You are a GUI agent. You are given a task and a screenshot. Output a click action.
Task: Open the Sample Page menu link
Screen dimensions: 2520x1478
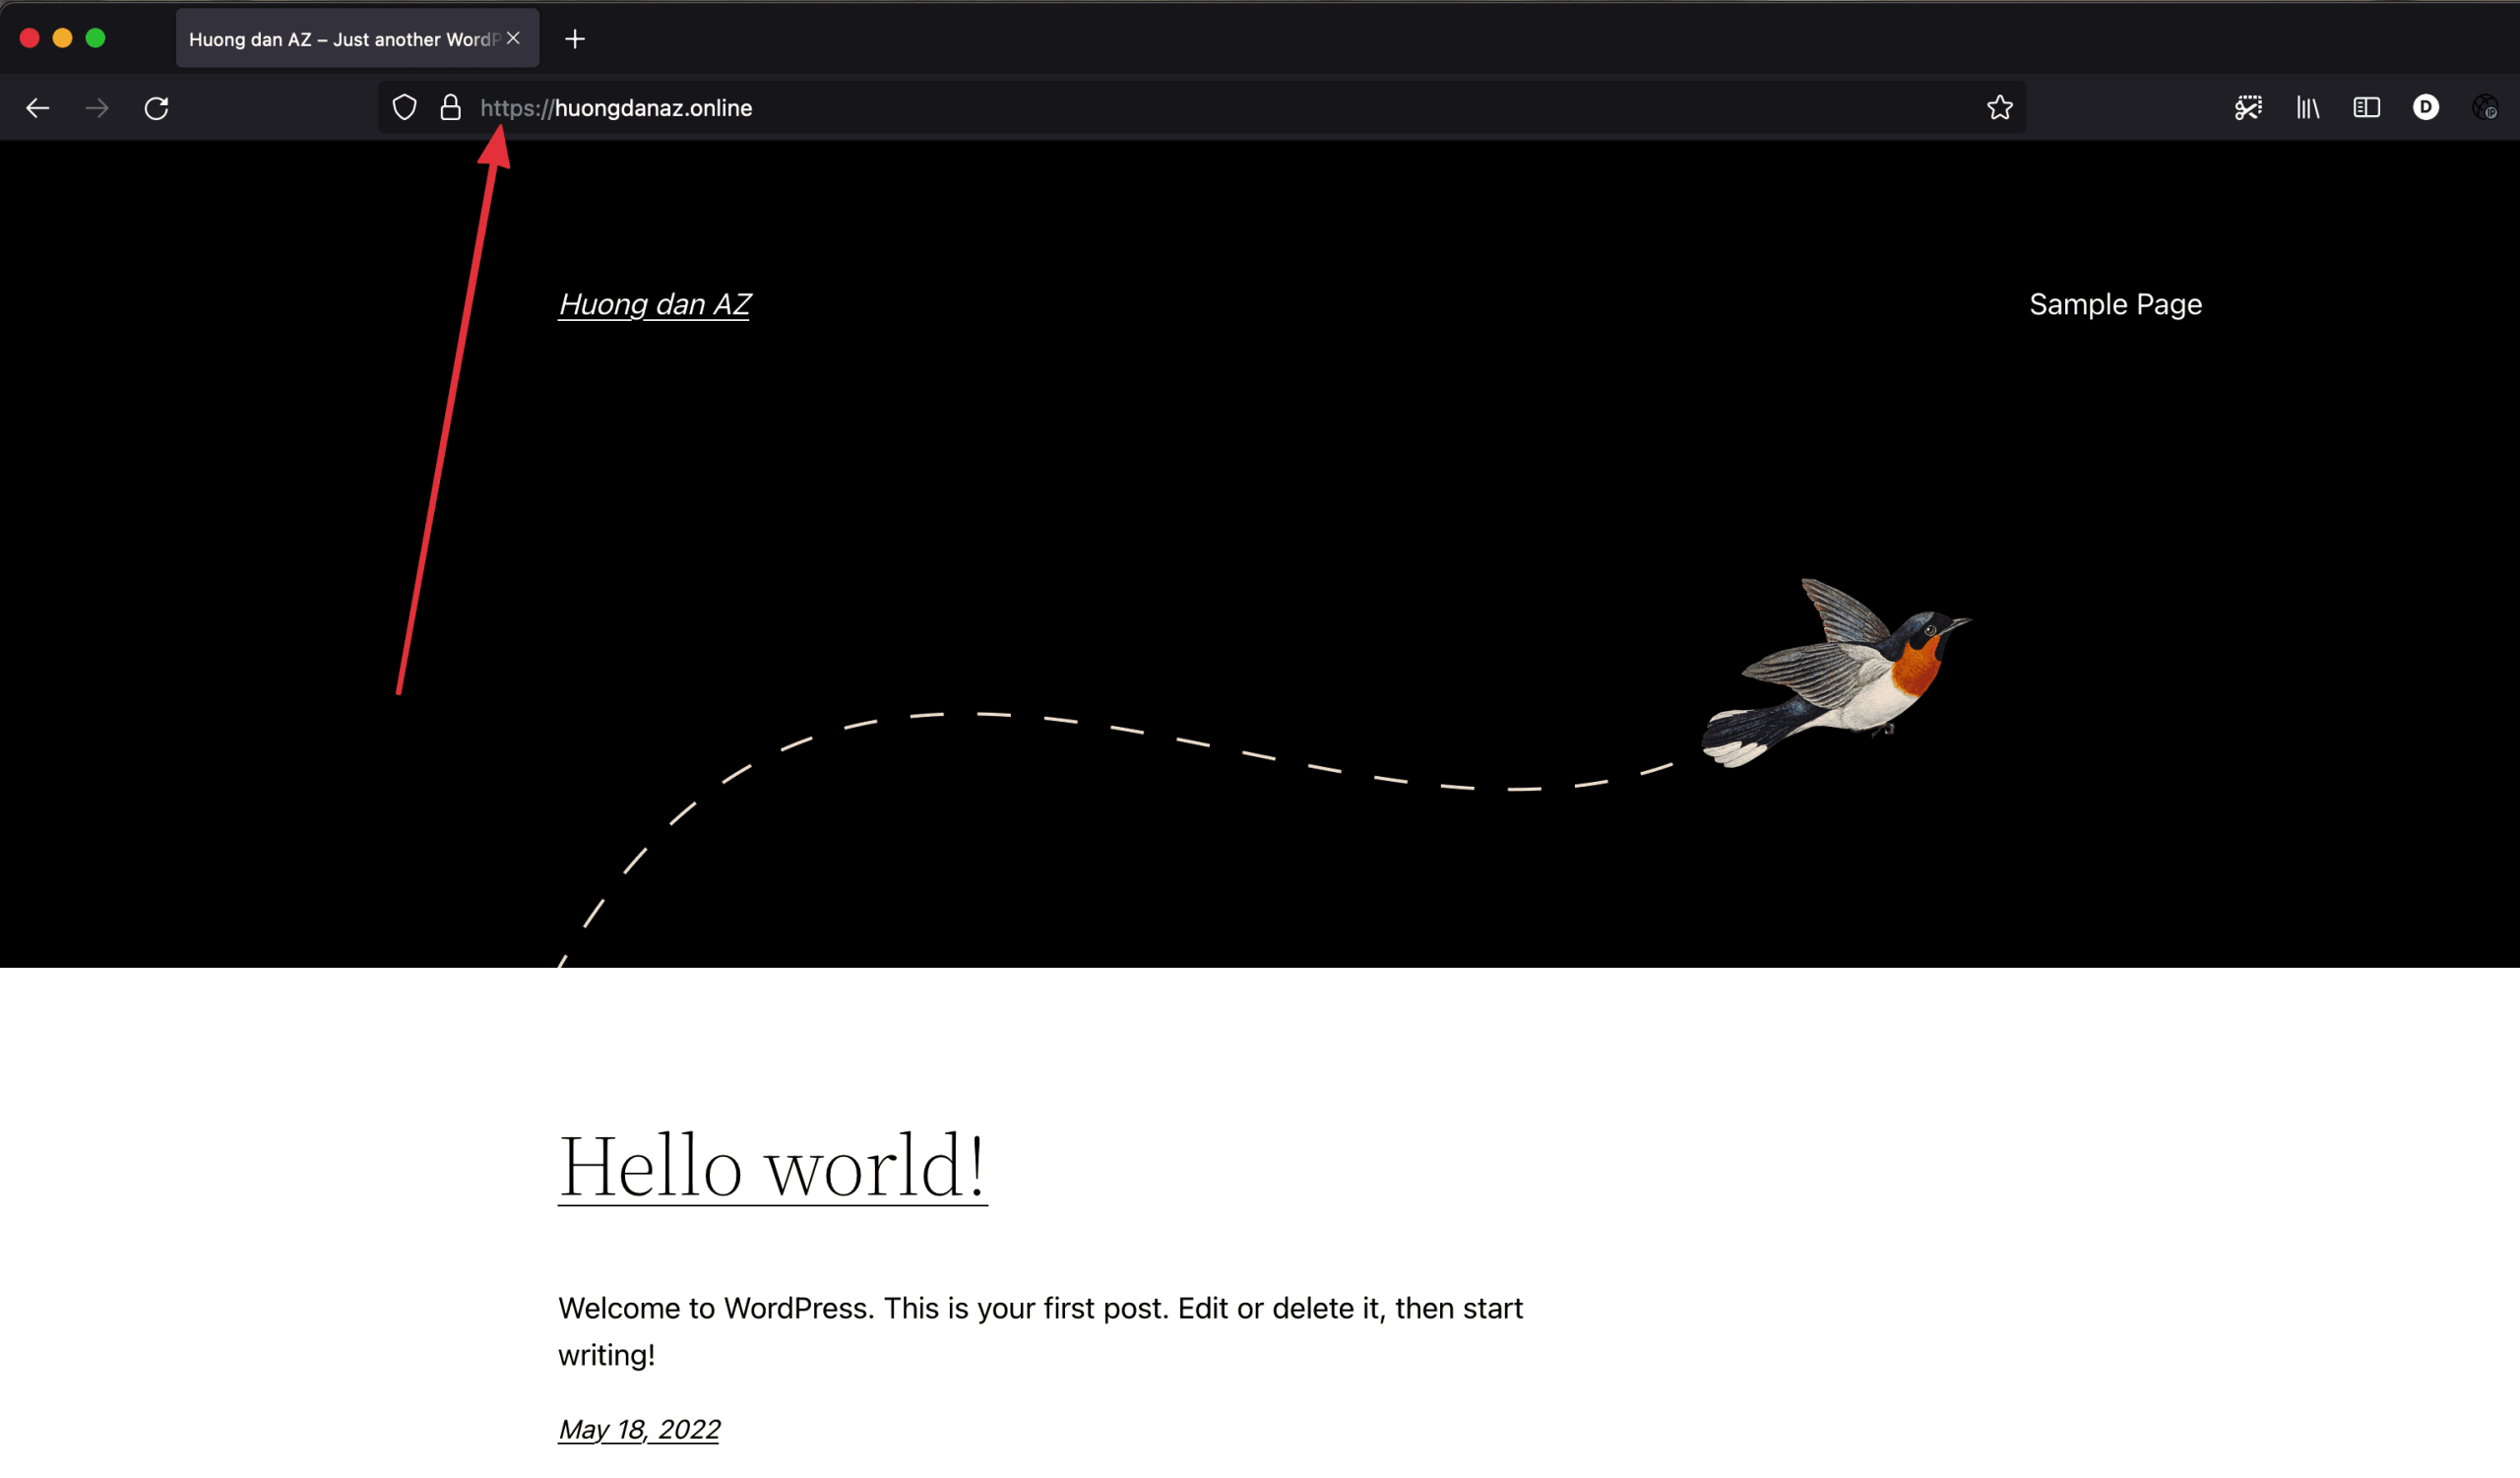click(x=2115, y=304)
